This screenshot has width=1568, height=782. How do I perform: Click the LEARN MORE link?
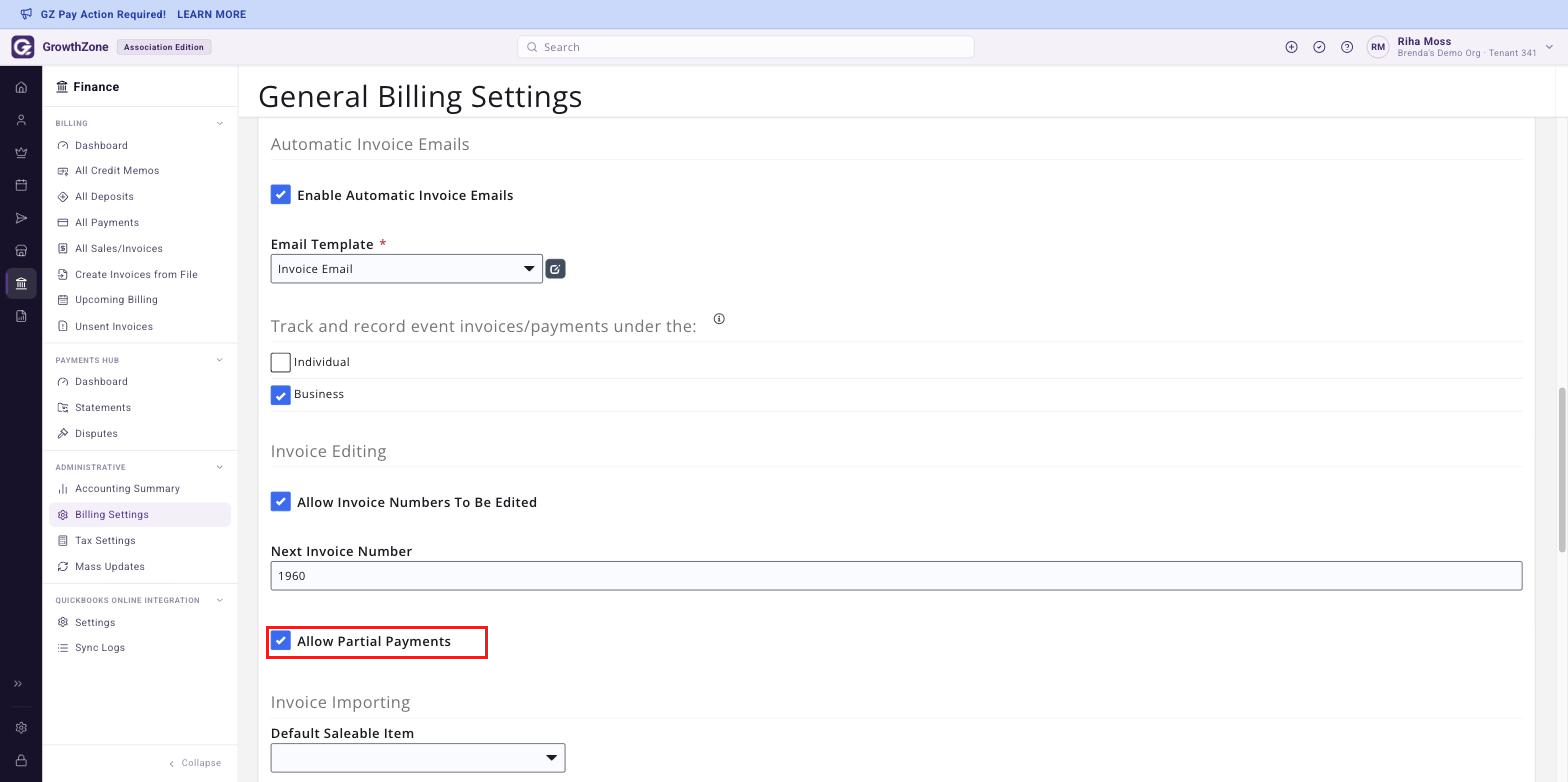pos(211,14)
